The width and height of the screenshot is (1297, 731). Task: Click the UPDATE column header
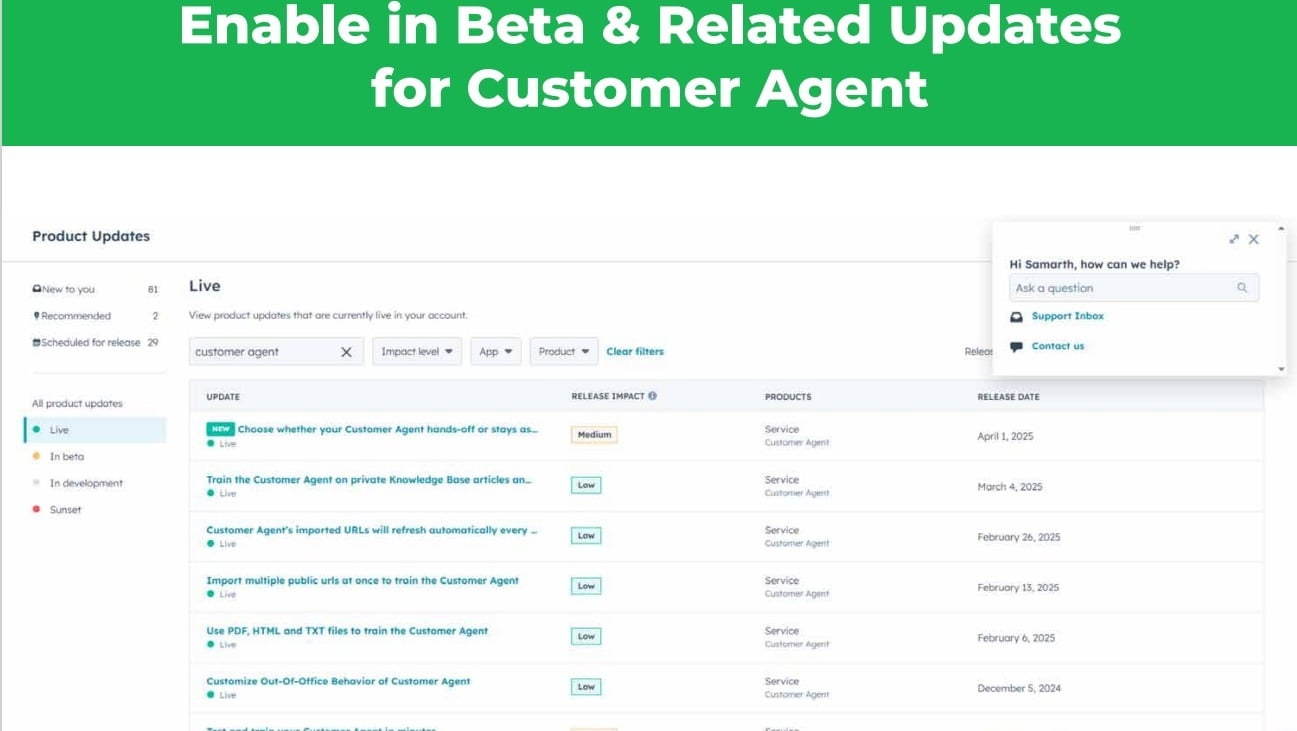click(223, 397)
